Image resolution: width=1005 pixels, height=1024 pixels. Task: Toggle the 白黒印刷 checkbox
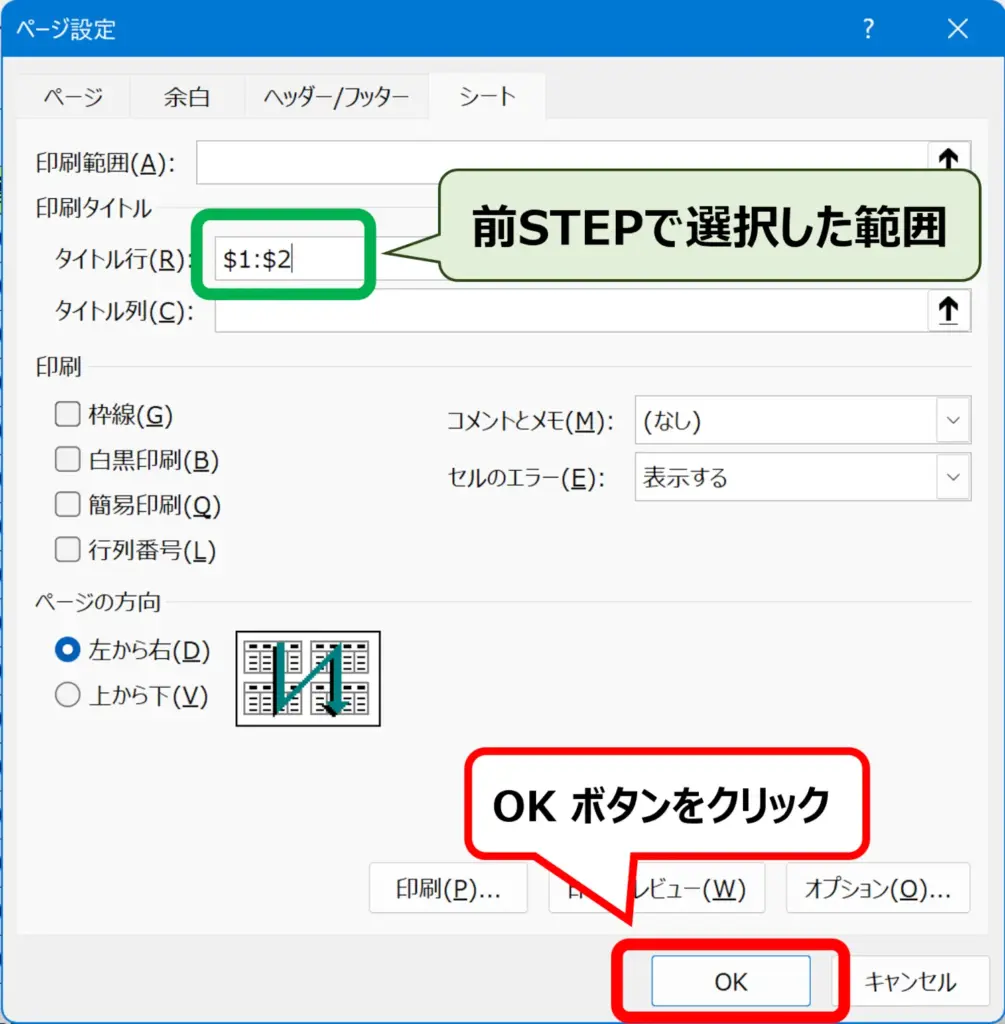tap(67, 460)
